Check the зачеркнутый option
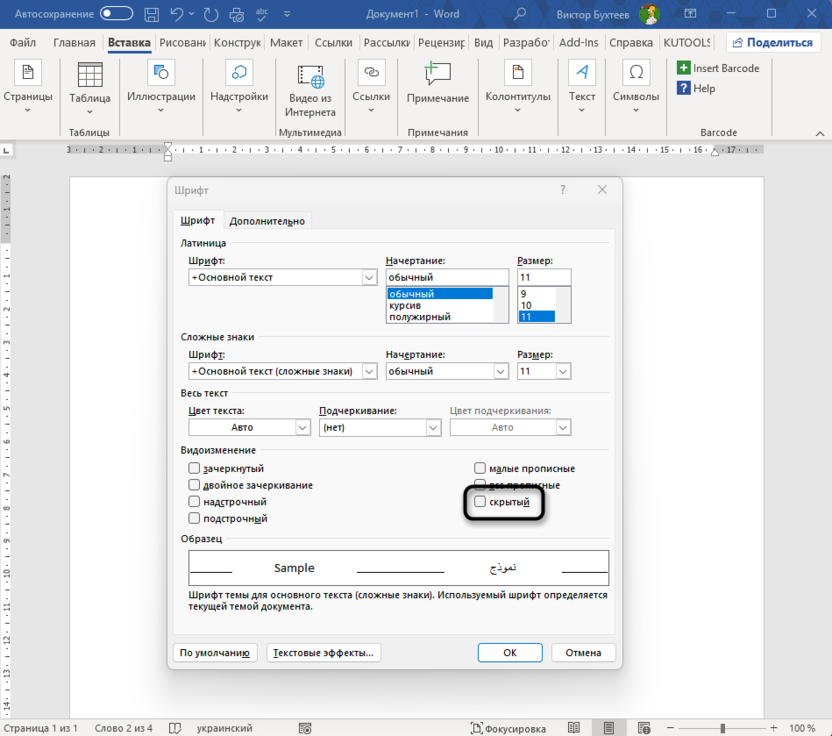 (x=195, y=467)
